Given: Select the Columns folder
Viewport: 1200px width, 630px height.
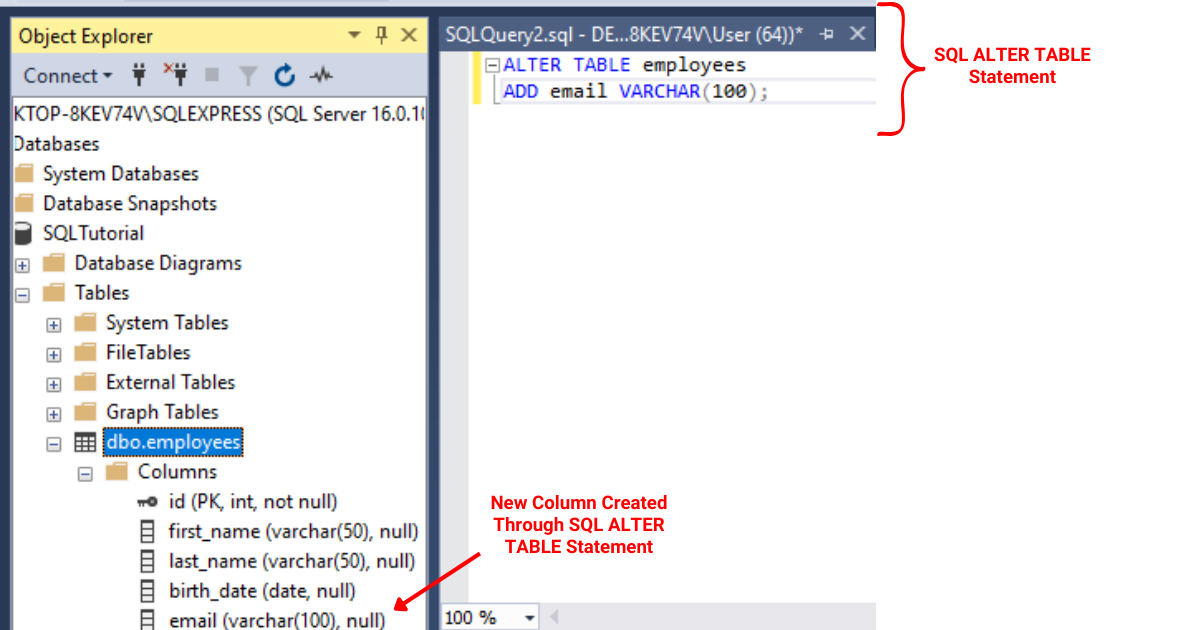Looking at the screenshot, I should pos(177,472).
